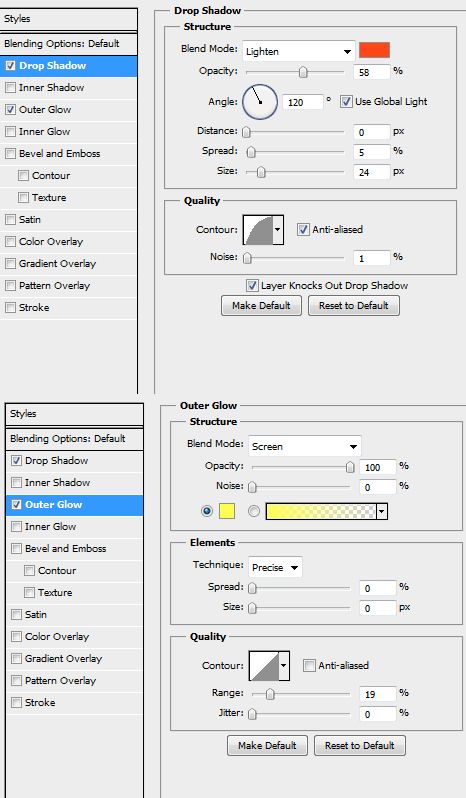Open the Drop Shadow Blend Mode dropdown
Screen dimensions: 466x798
click(299, 51)
